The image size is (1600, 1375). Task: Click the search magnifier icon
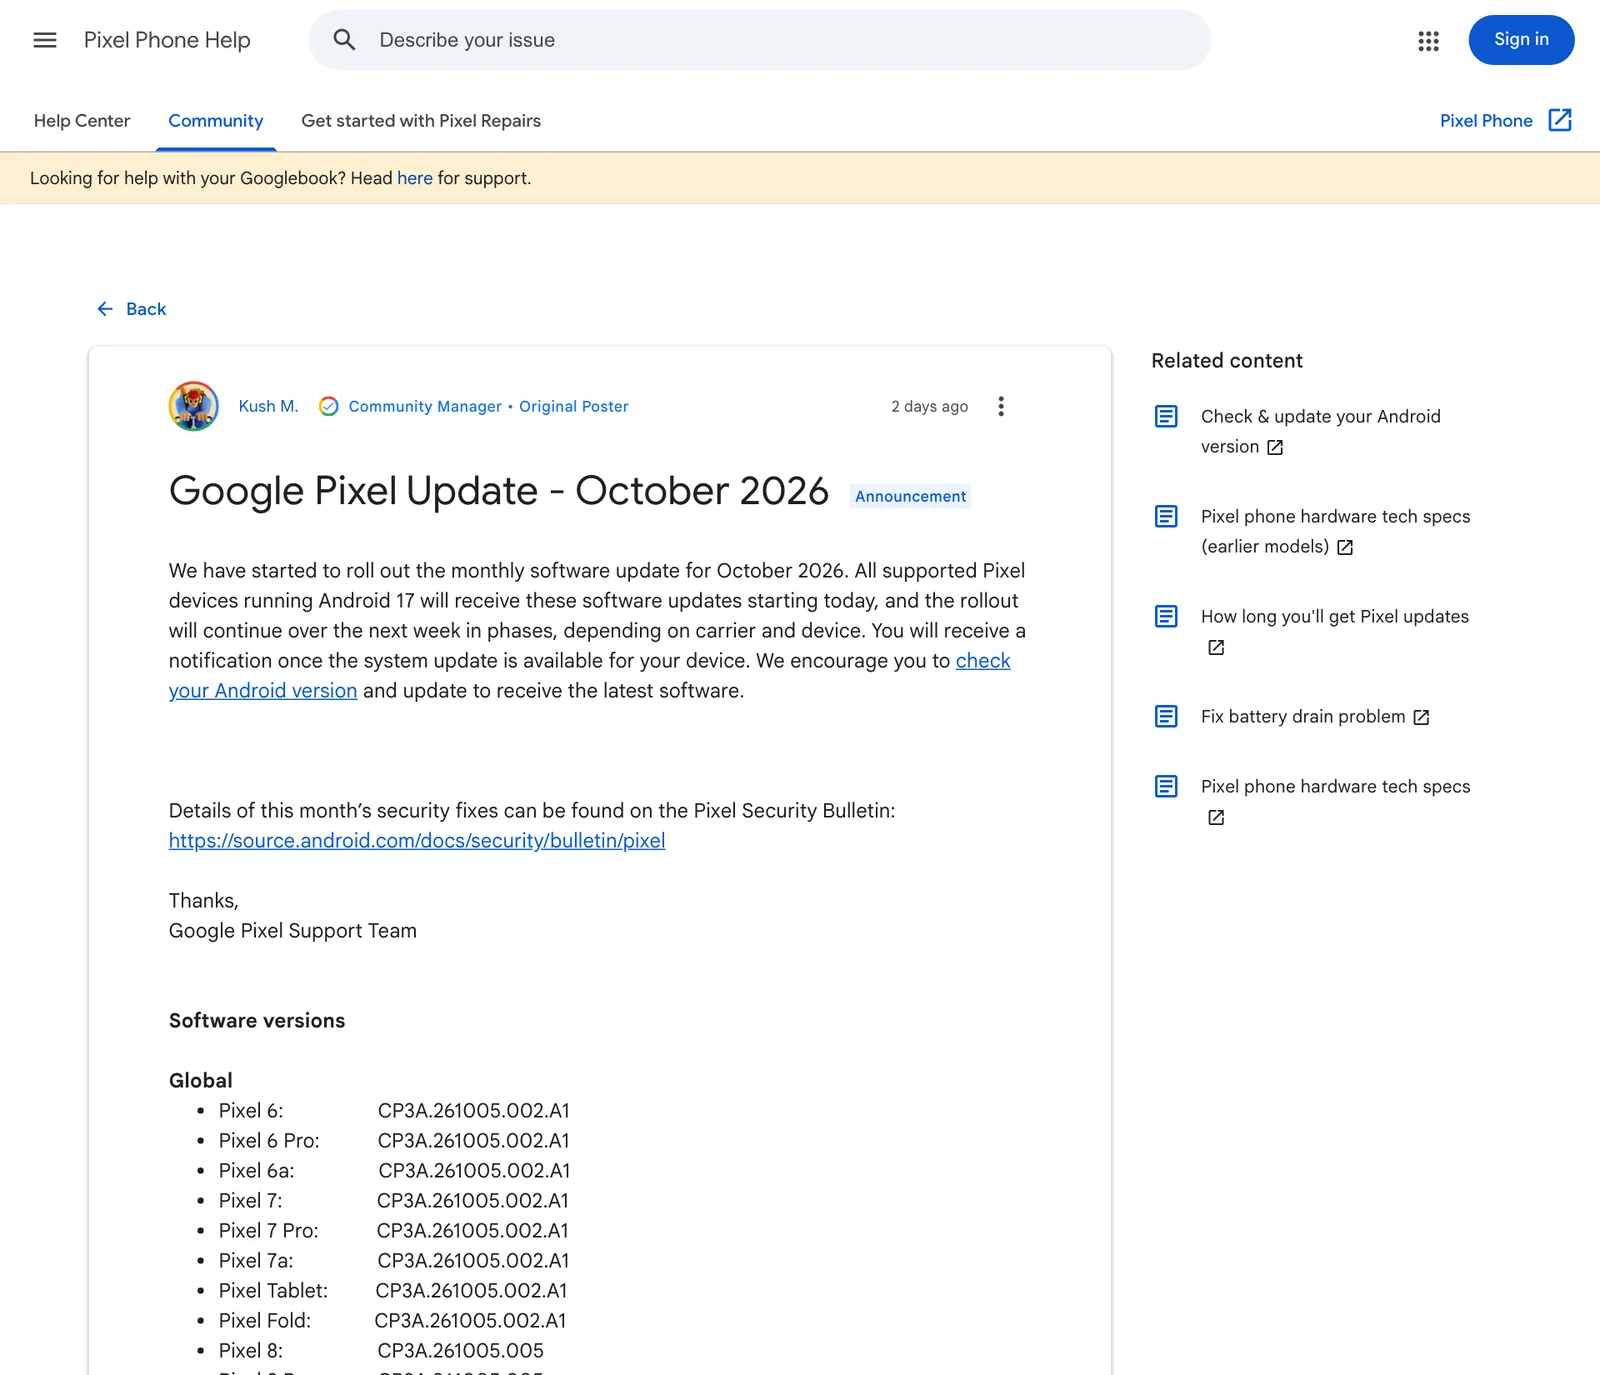pyautogui.click(x=344, y=40)
